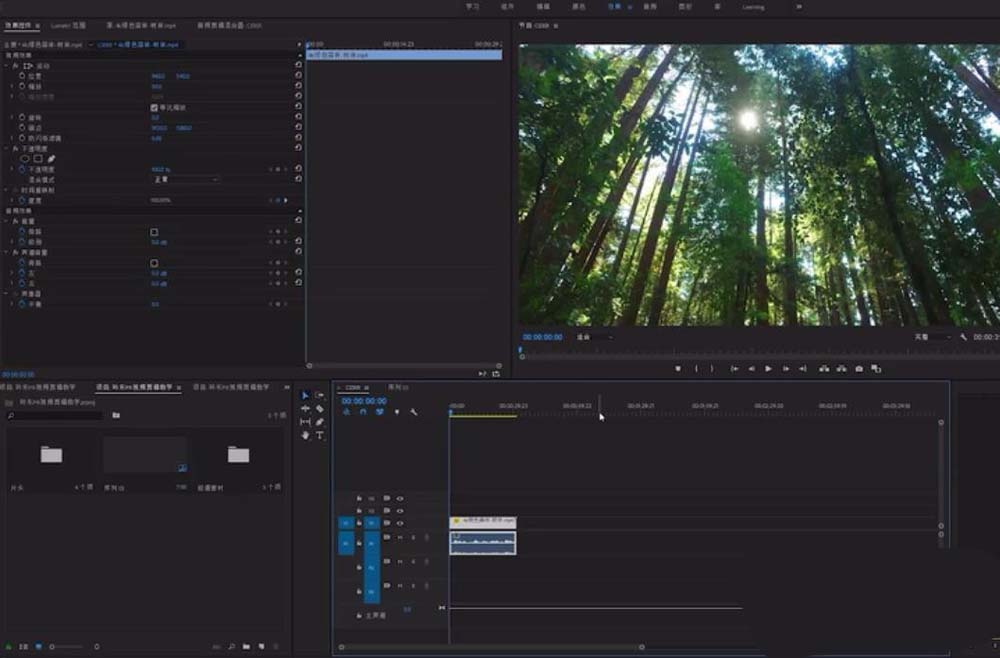Toggle the opacity stopwatch animation
This screenshot has height=658, width=1000.
click(22, 169)
